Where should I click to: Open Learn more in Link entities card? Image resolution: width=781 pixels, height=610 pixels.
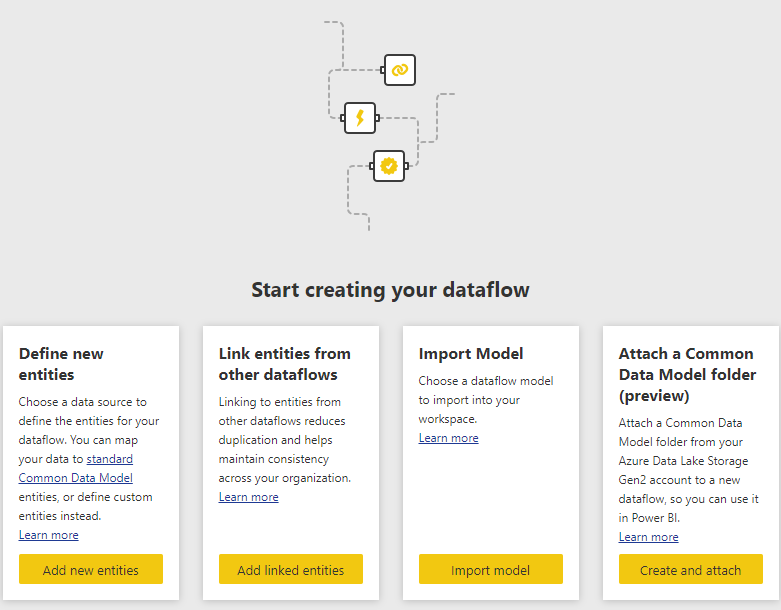click(248, 497)
